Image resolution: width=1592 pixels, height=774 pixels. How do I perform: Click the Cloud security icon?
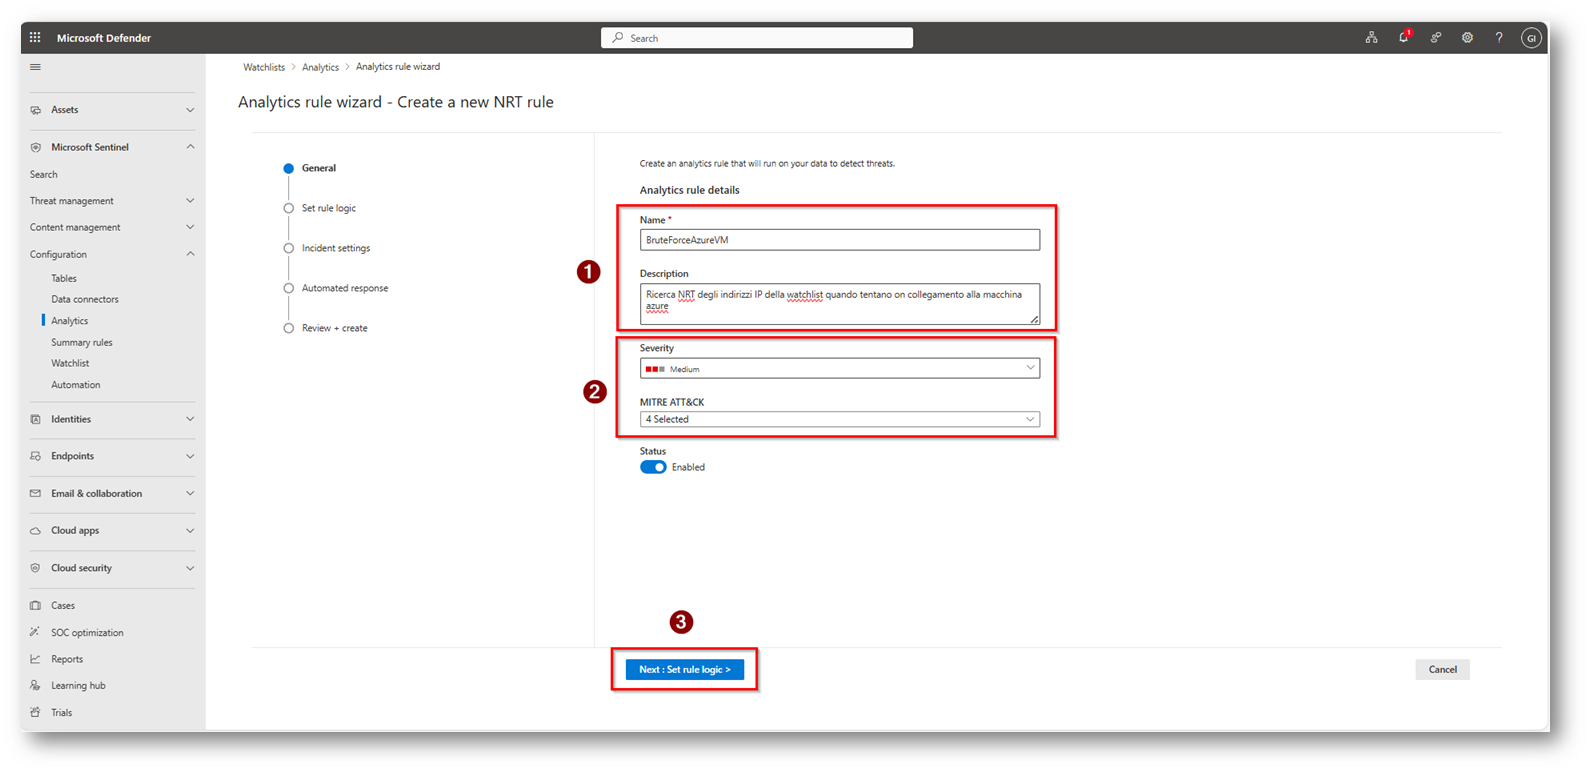coord(36,568)
